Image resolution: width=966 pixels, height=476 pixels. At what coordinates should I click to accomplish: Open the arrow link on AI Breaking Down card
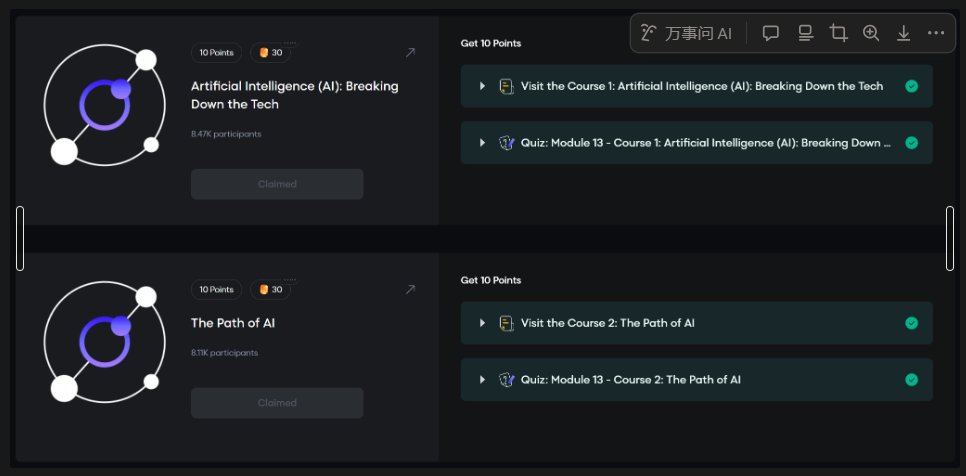coord(410,53)
